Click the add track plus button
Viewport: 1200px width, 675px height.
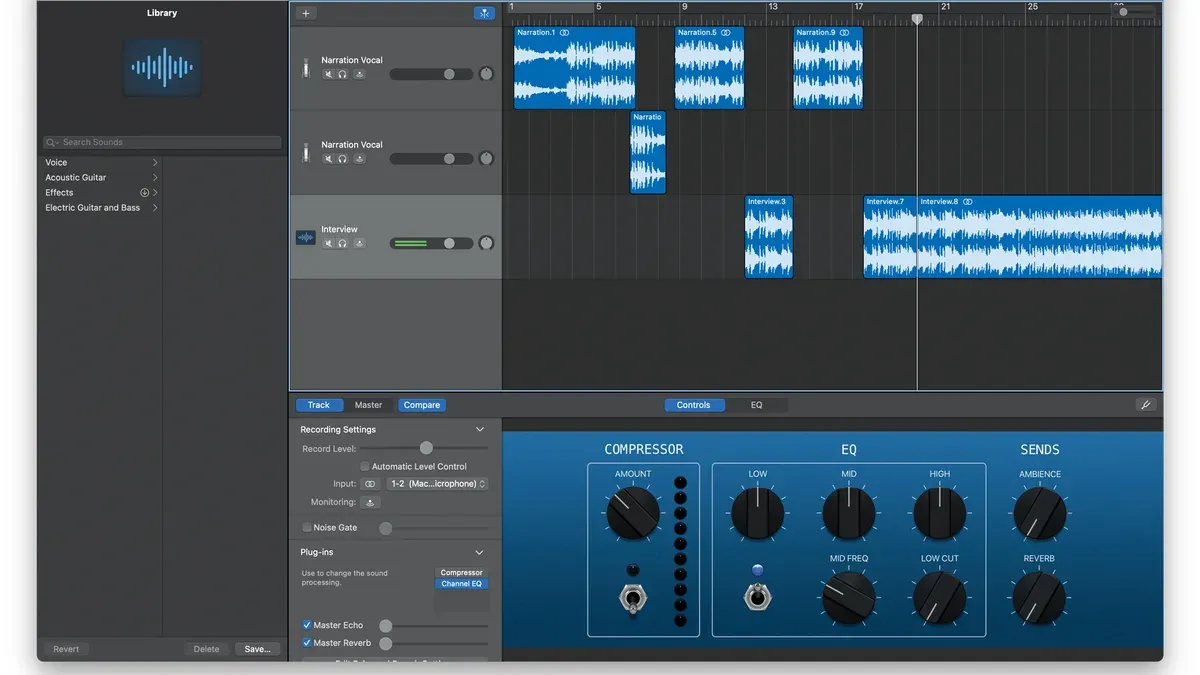[306, 13]
